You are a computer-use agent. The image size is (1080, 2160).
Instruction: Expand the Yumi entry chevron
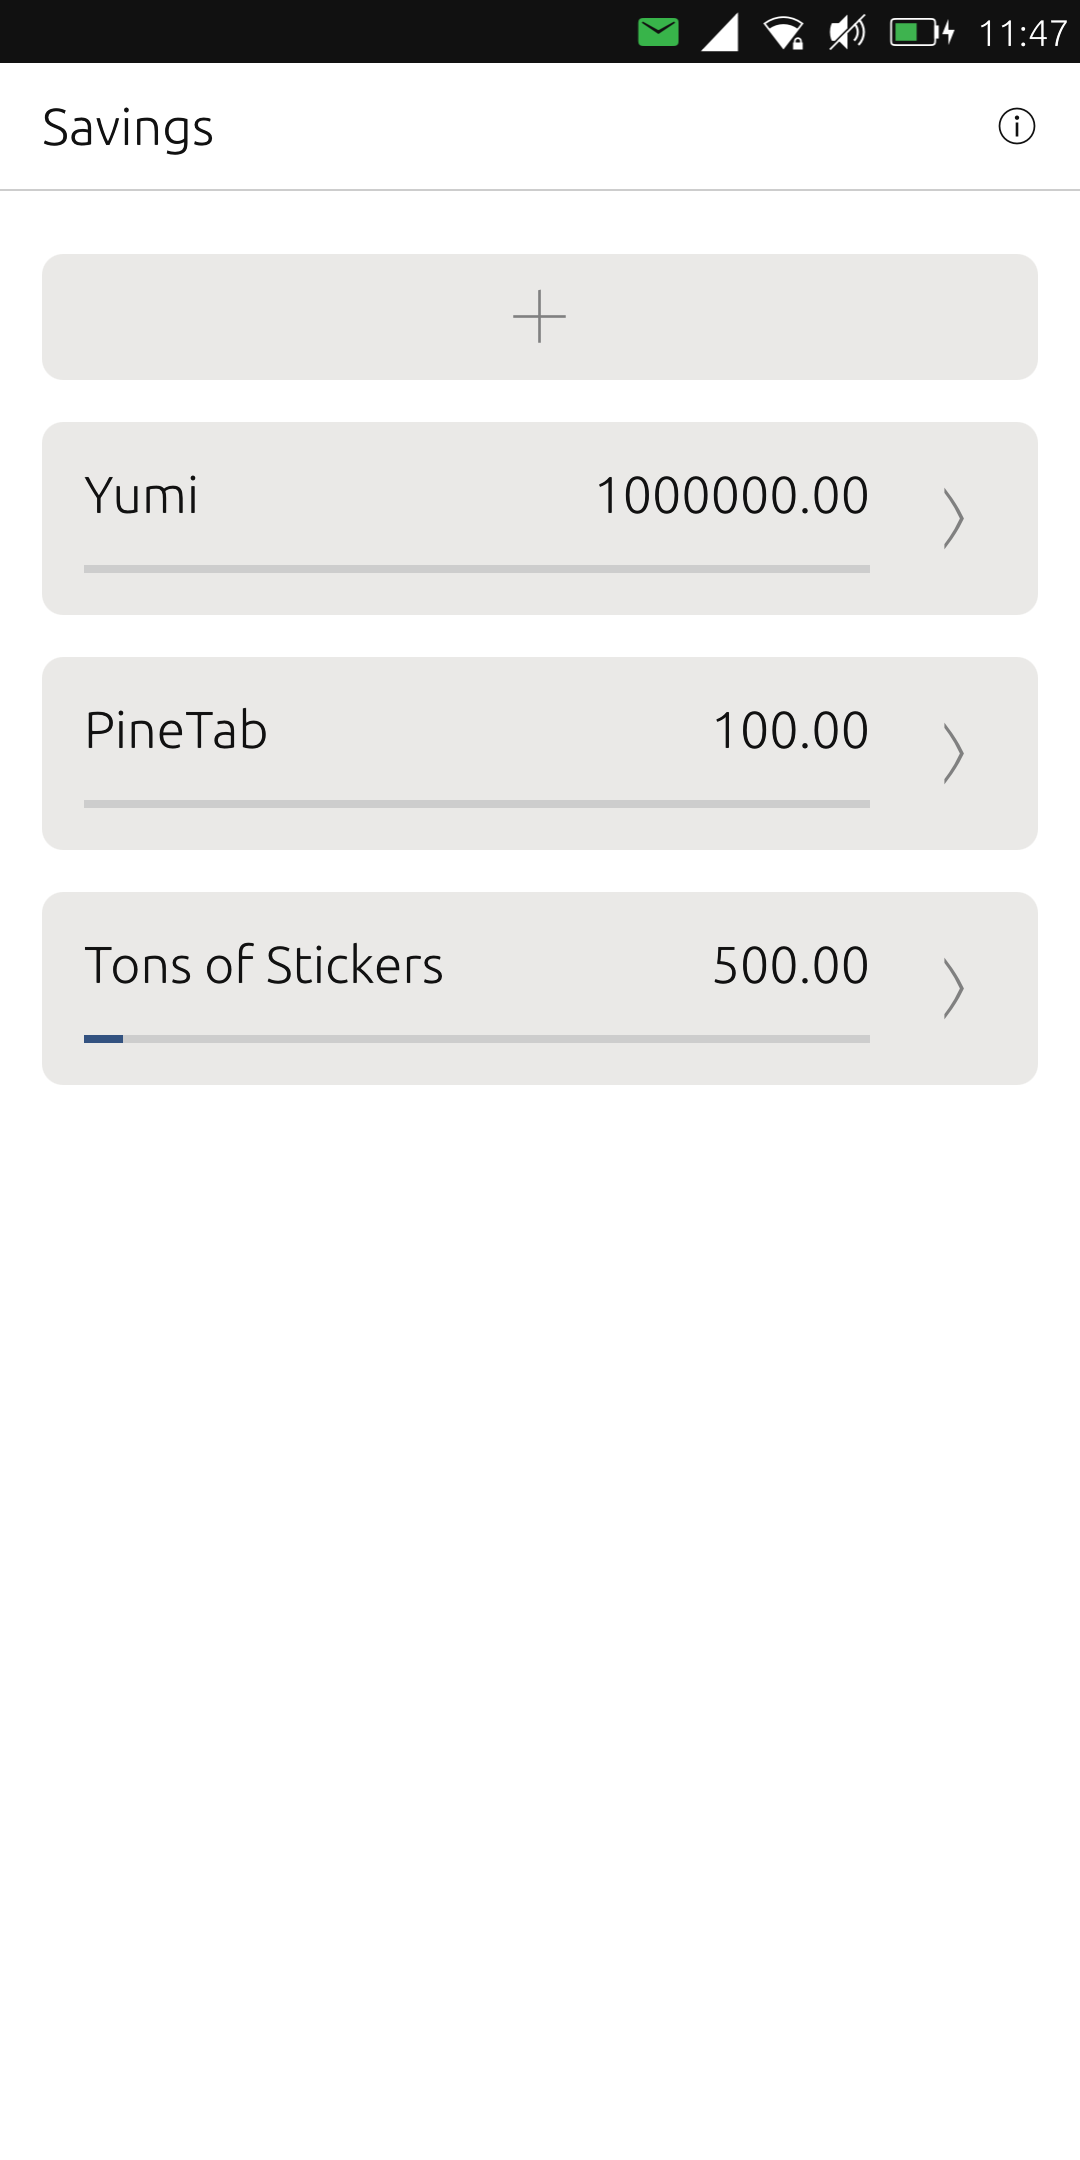point(953,518)
